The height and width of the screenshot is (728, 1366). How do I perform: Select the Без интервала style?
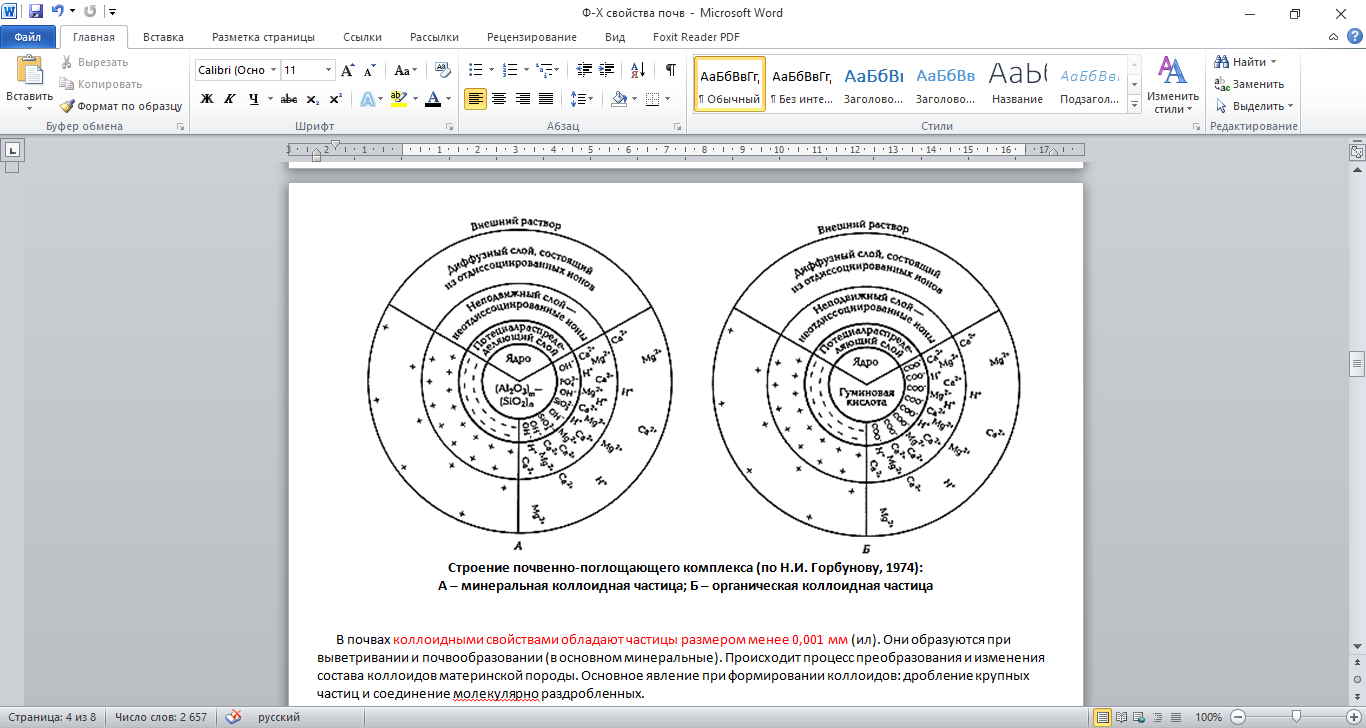[802, 84]
